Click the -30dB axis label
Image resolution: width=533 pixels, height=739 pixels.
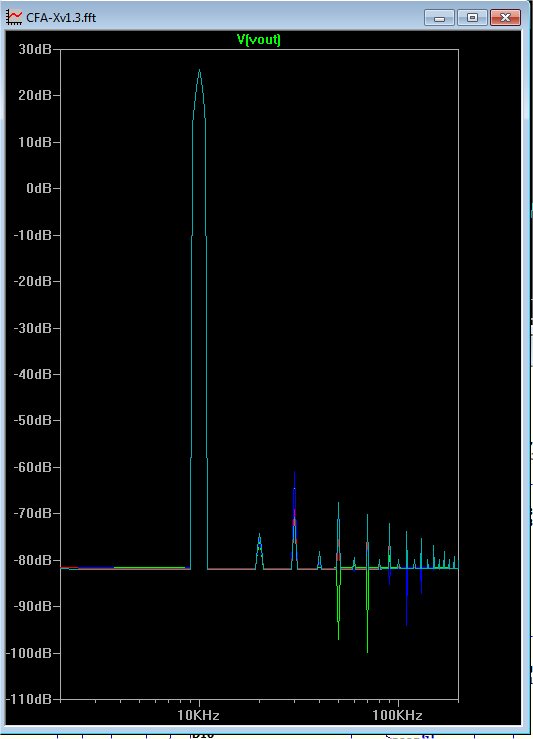33,328
